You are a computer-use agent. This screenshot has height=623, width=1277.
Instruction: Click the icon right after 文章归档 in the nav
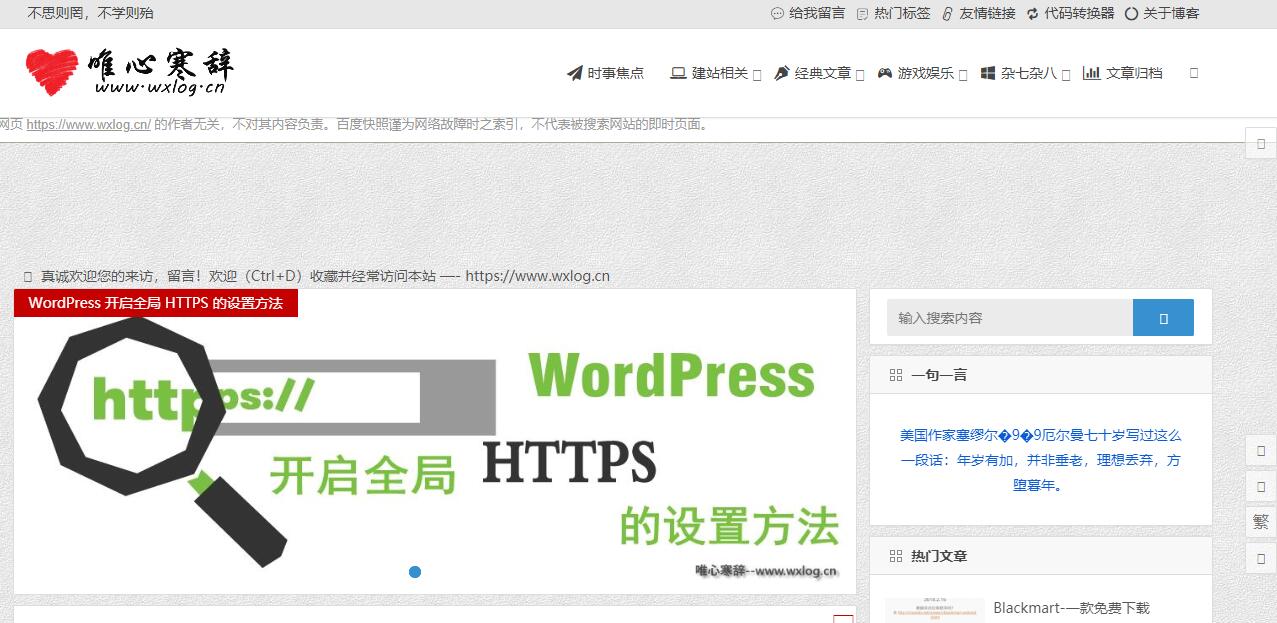tap(1194, 73)
